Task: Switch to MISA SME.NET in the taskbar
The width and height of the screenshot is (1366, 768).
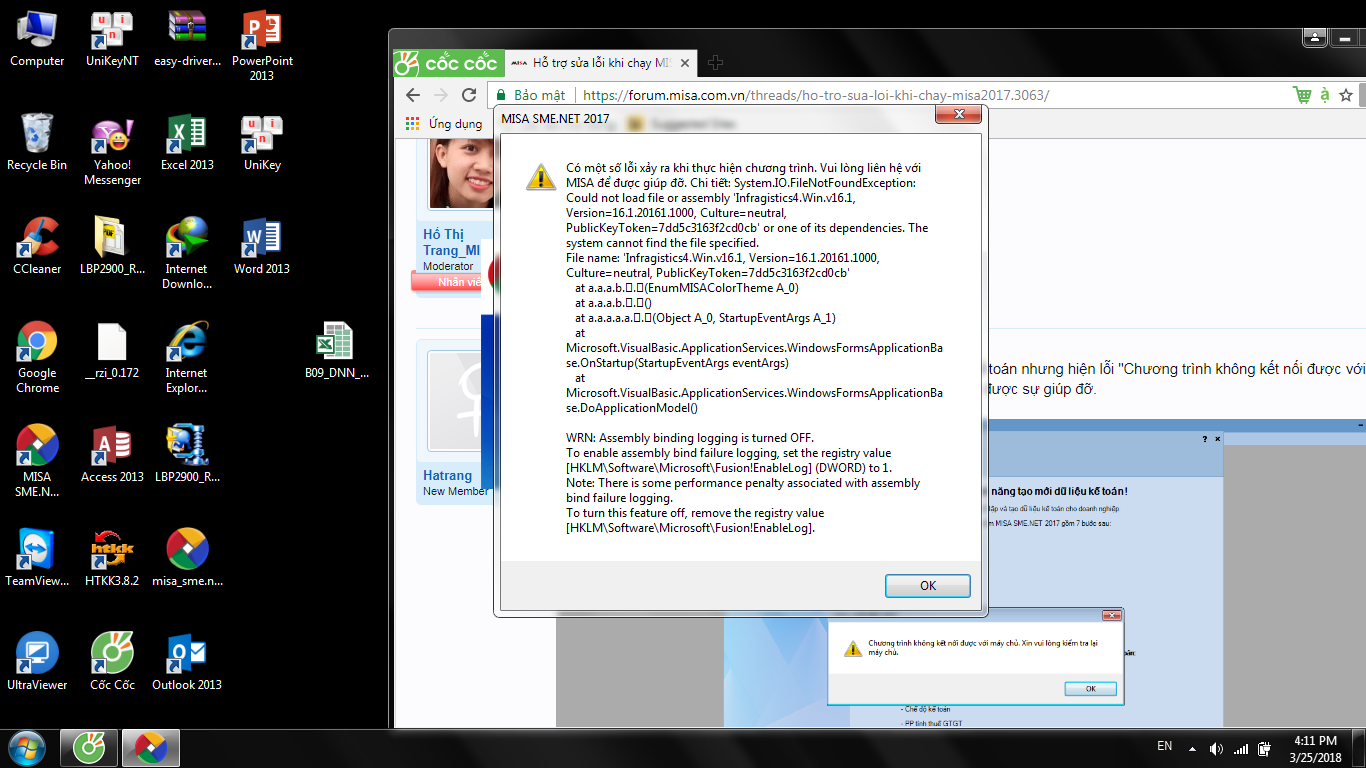Action: [x=151, y=747]
